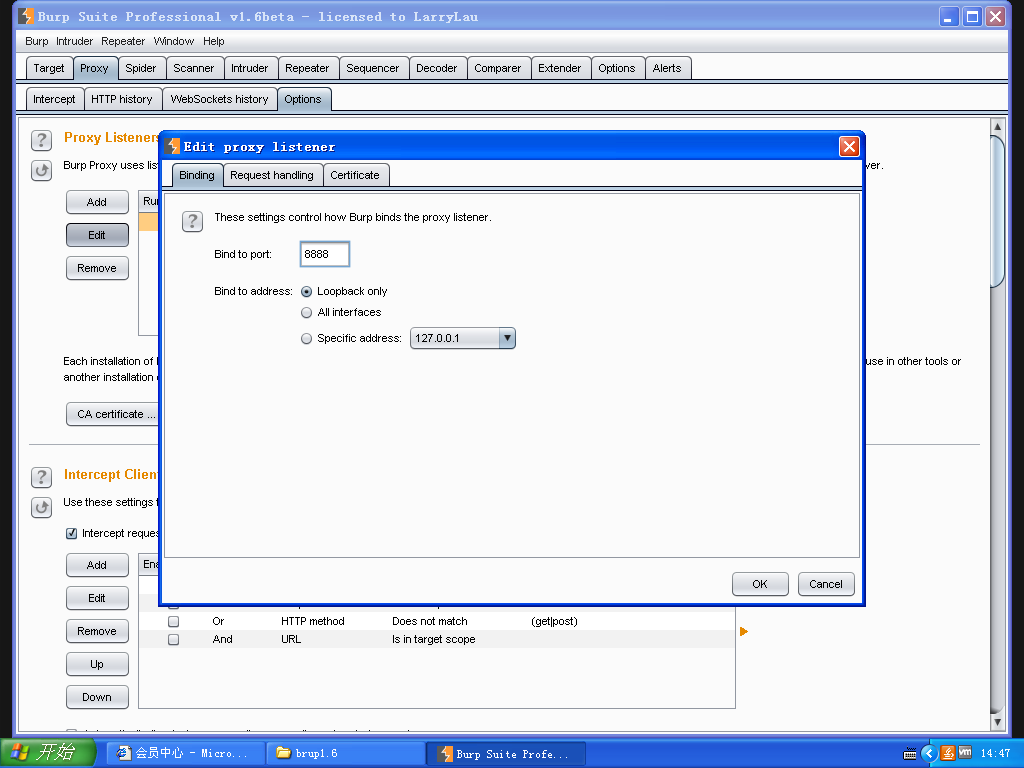This screenshot has height=768, width=1024.
Task: Select Specific address radio button
Action: coord(306,338)
